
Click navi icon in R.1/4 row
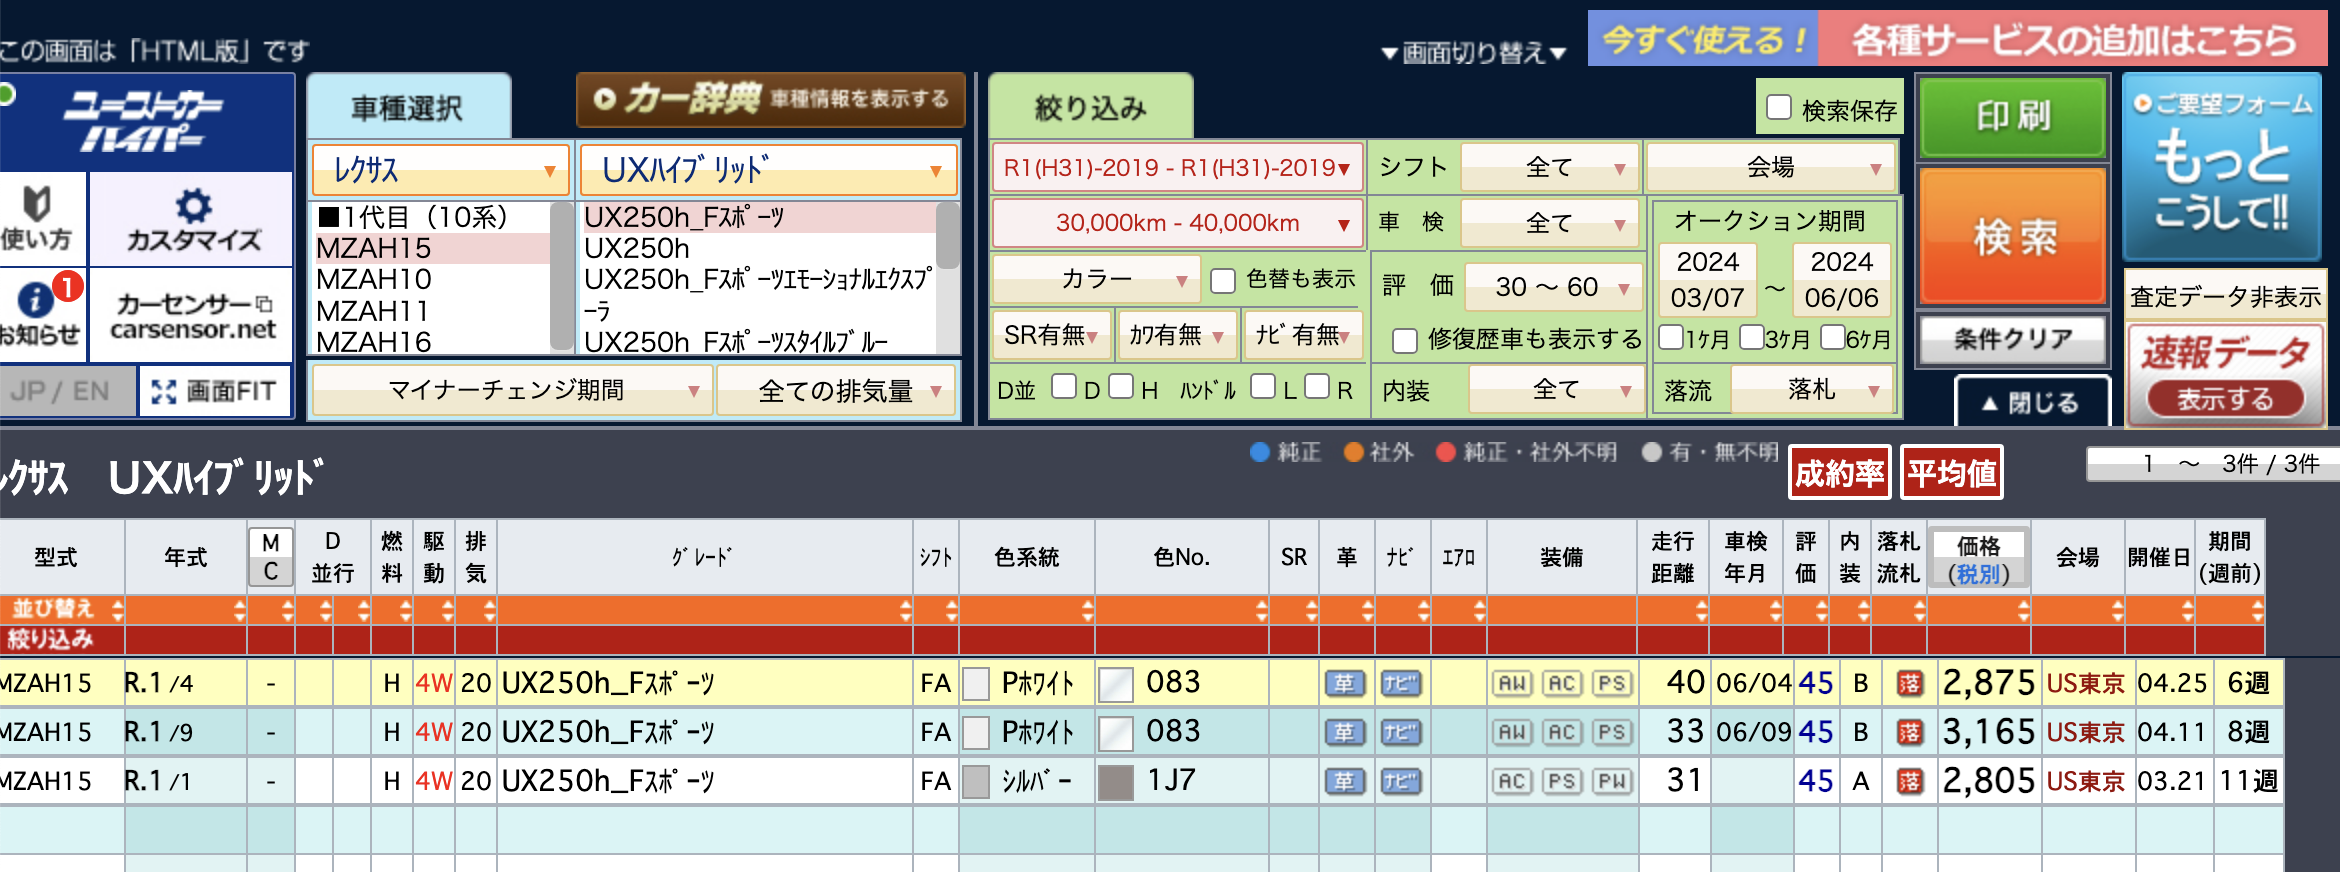(x=1400, y=684)
